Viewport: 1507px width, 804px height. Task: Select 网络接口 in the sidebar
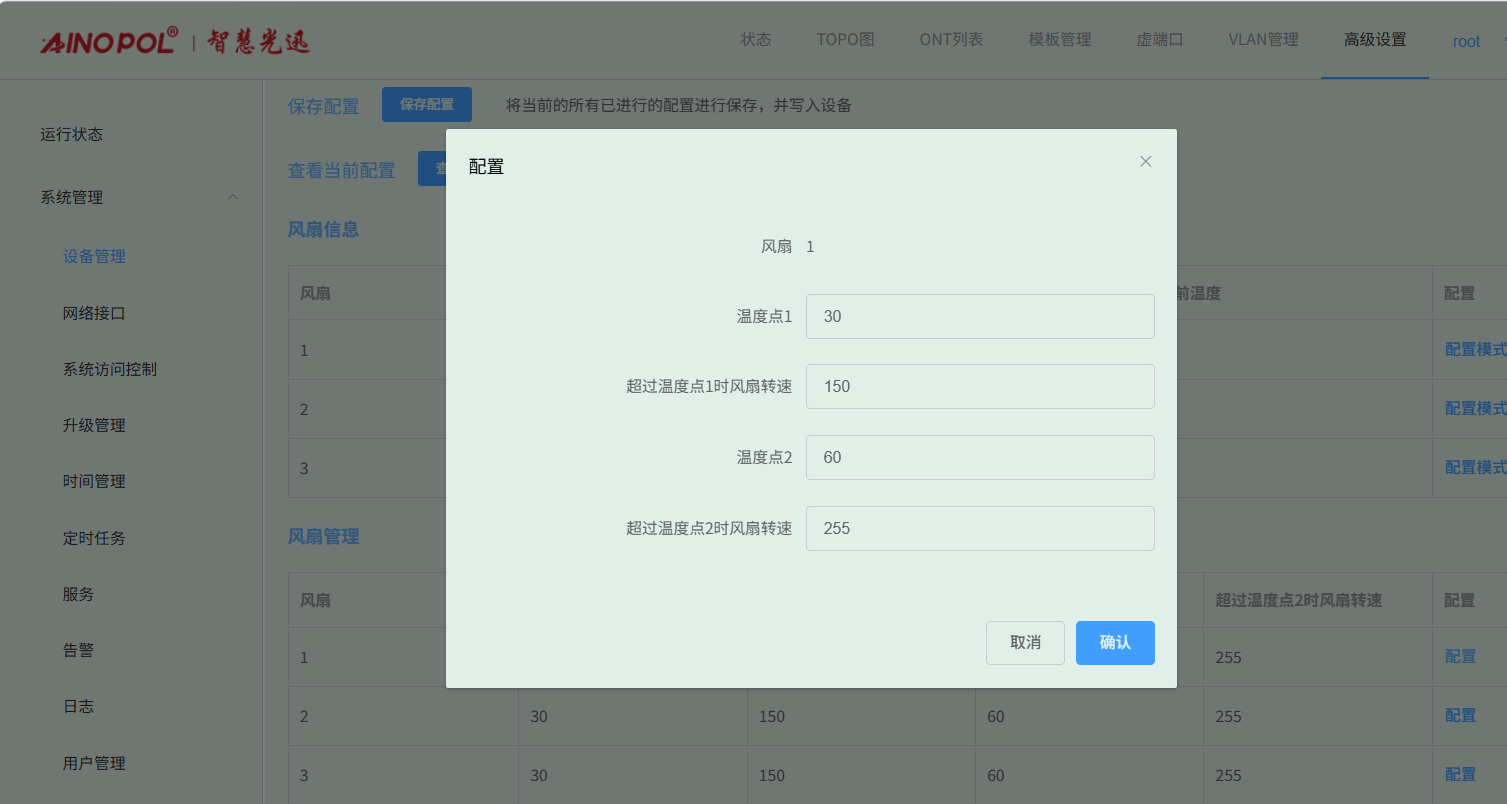click(x=94, y=314)
